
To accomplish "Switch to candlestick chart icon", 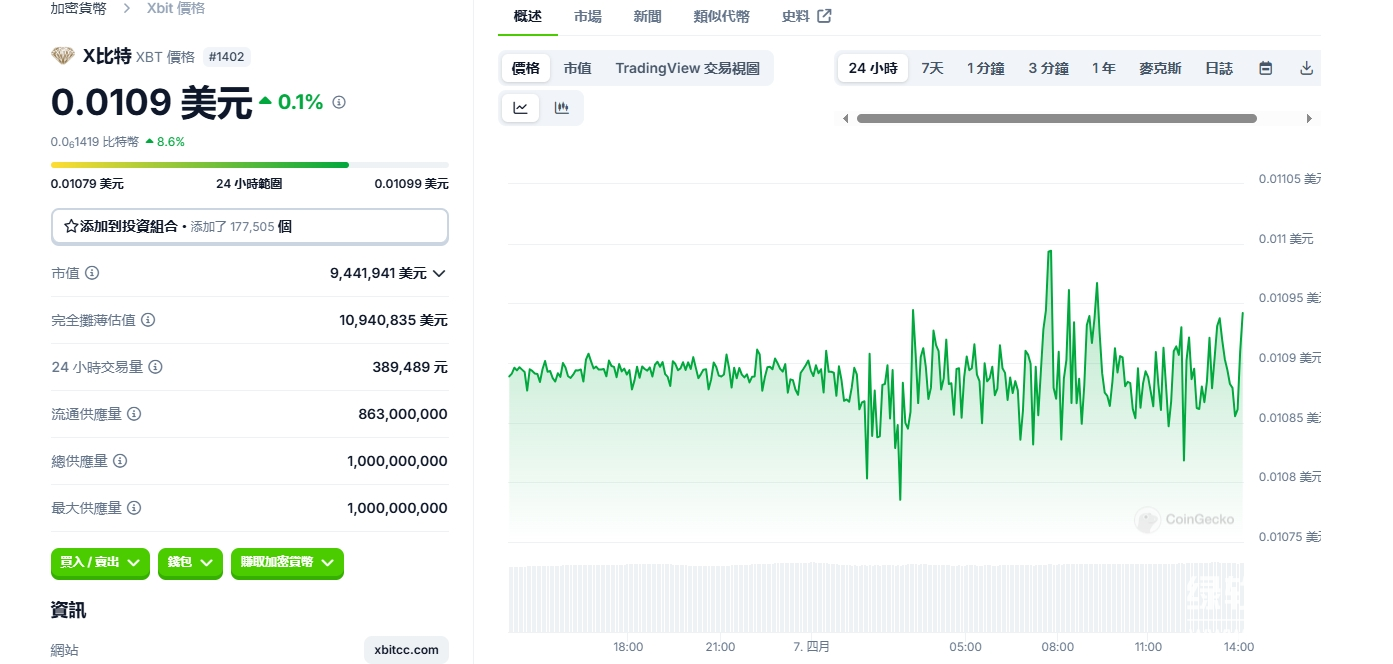I will tap(562, 108).
